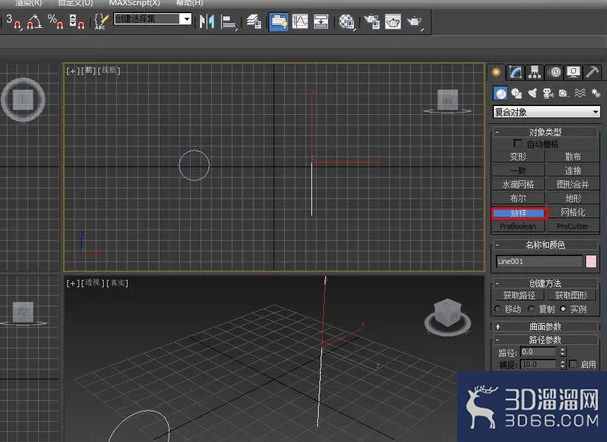Expand the 曲面参数 rollout
Image resolution: width=607 pixels, height=442 pixels.
coord(545,326)
